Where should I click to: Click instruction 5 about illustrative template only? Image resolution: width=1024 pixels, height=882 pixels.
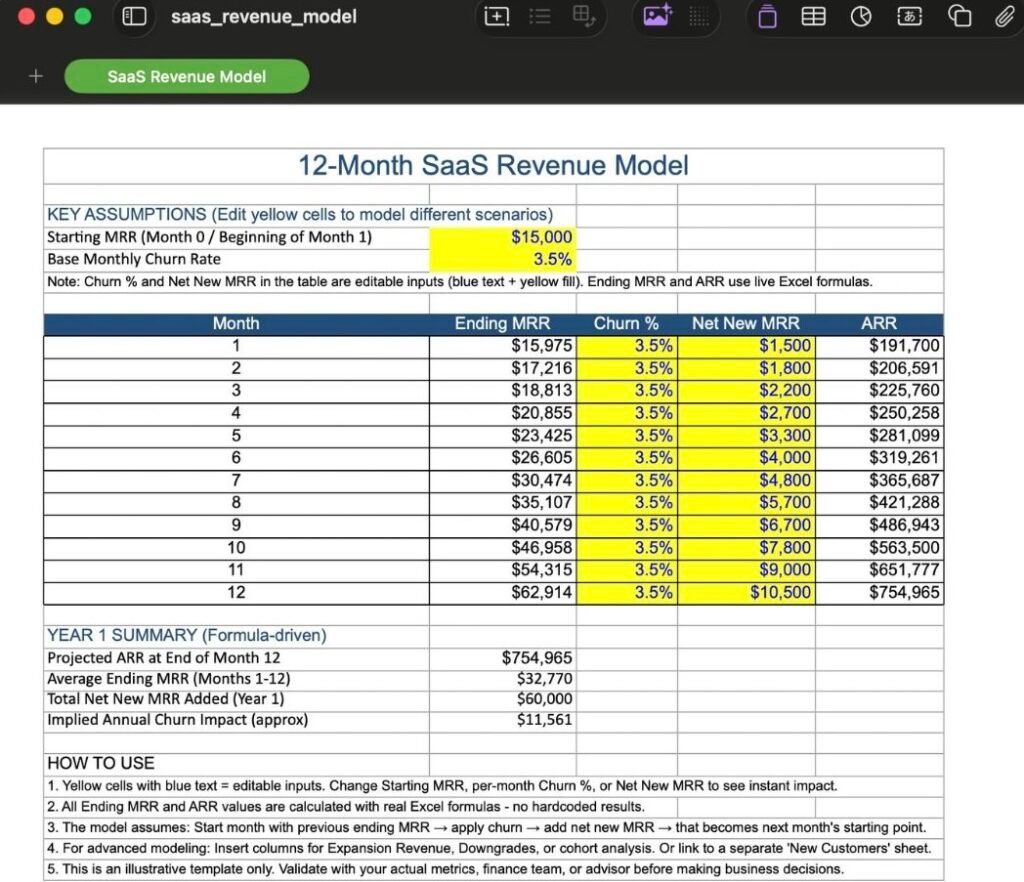(x=494, y=870)
